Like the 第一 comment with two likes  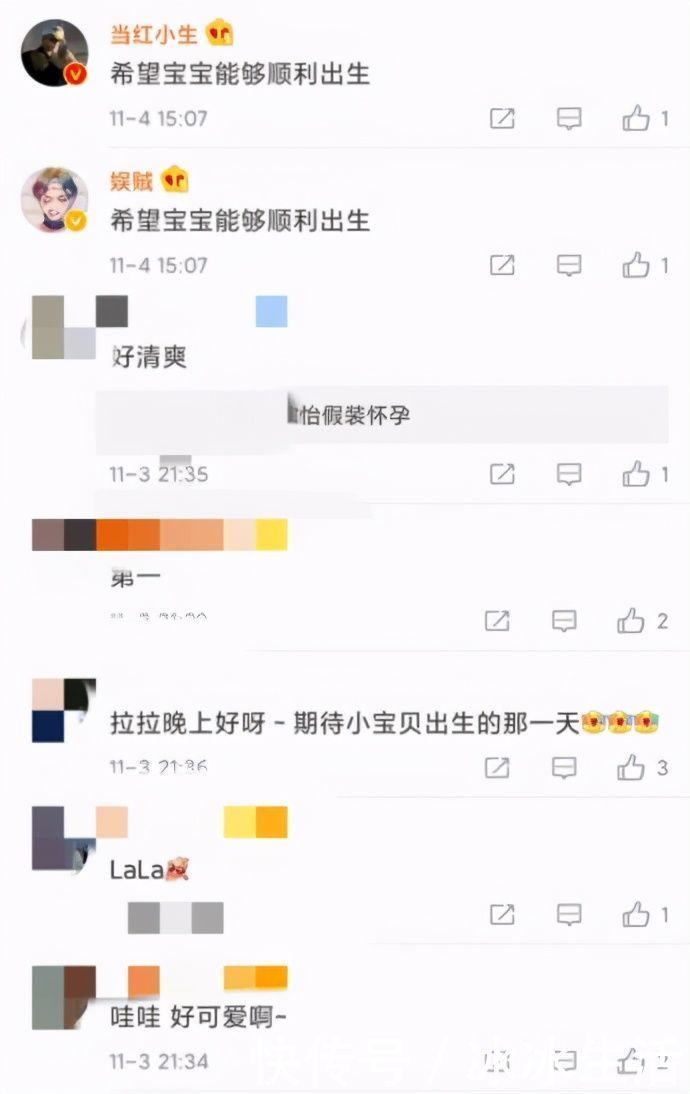pos(631,620)
